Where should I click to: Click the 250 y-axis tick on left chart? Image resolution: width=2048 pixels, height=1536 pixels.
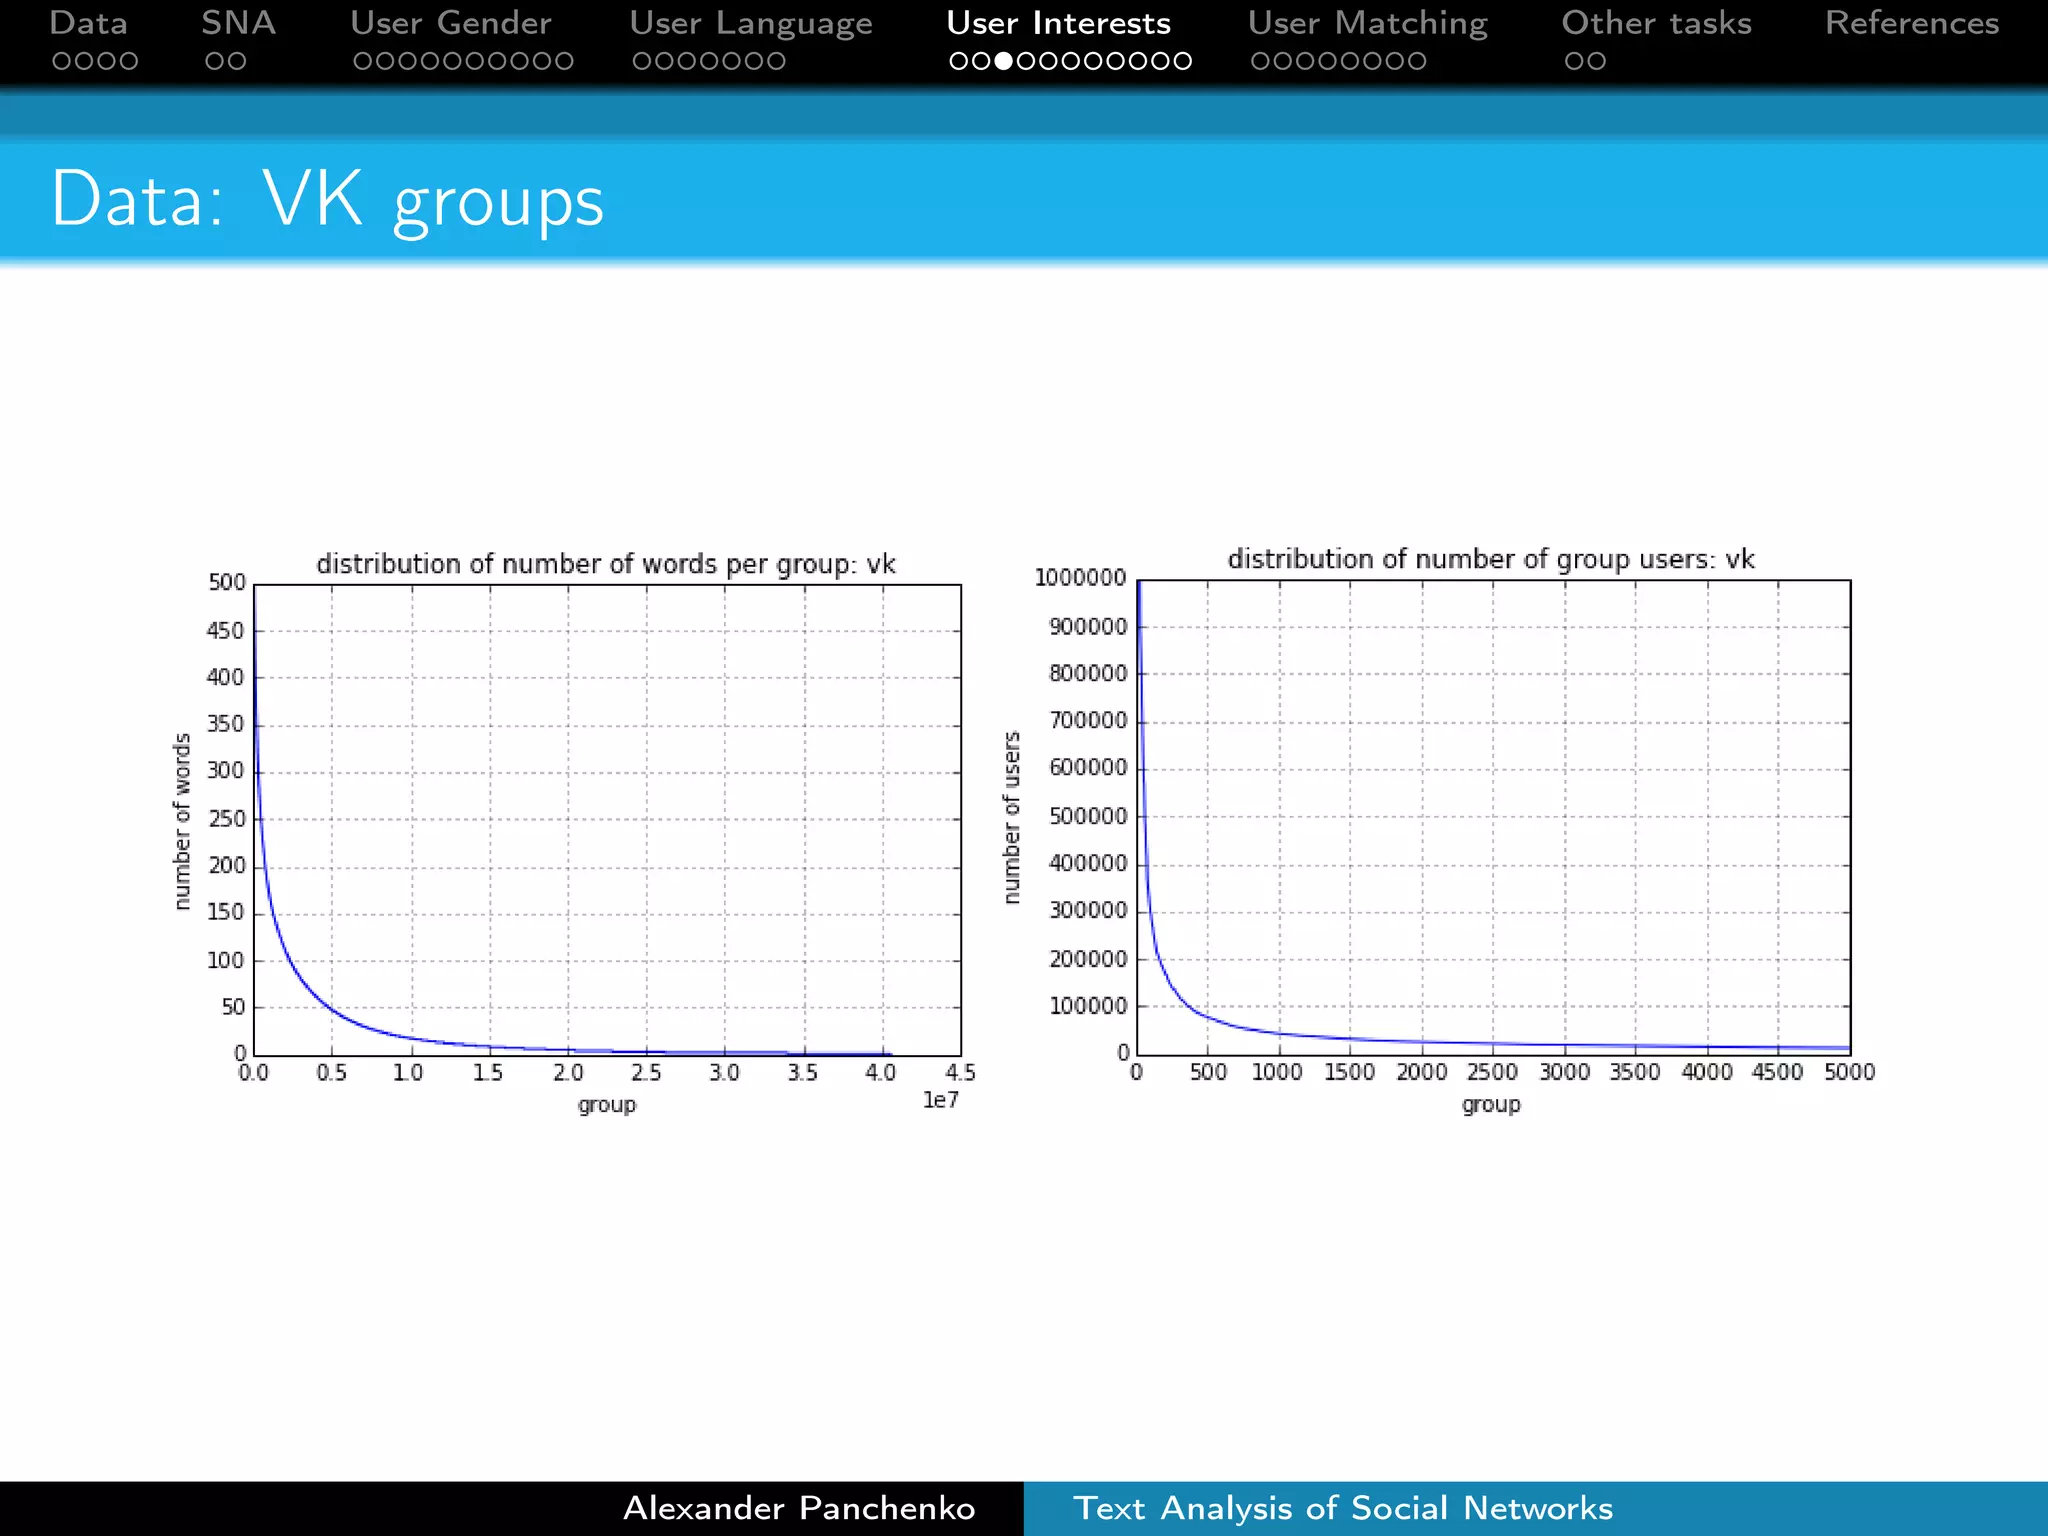click(x=226, y=819)
